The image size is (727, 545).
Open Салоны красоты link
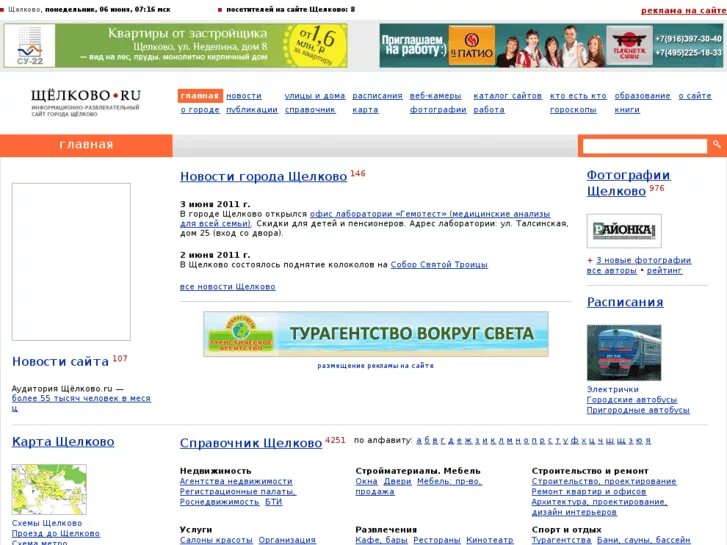point(216,540)
